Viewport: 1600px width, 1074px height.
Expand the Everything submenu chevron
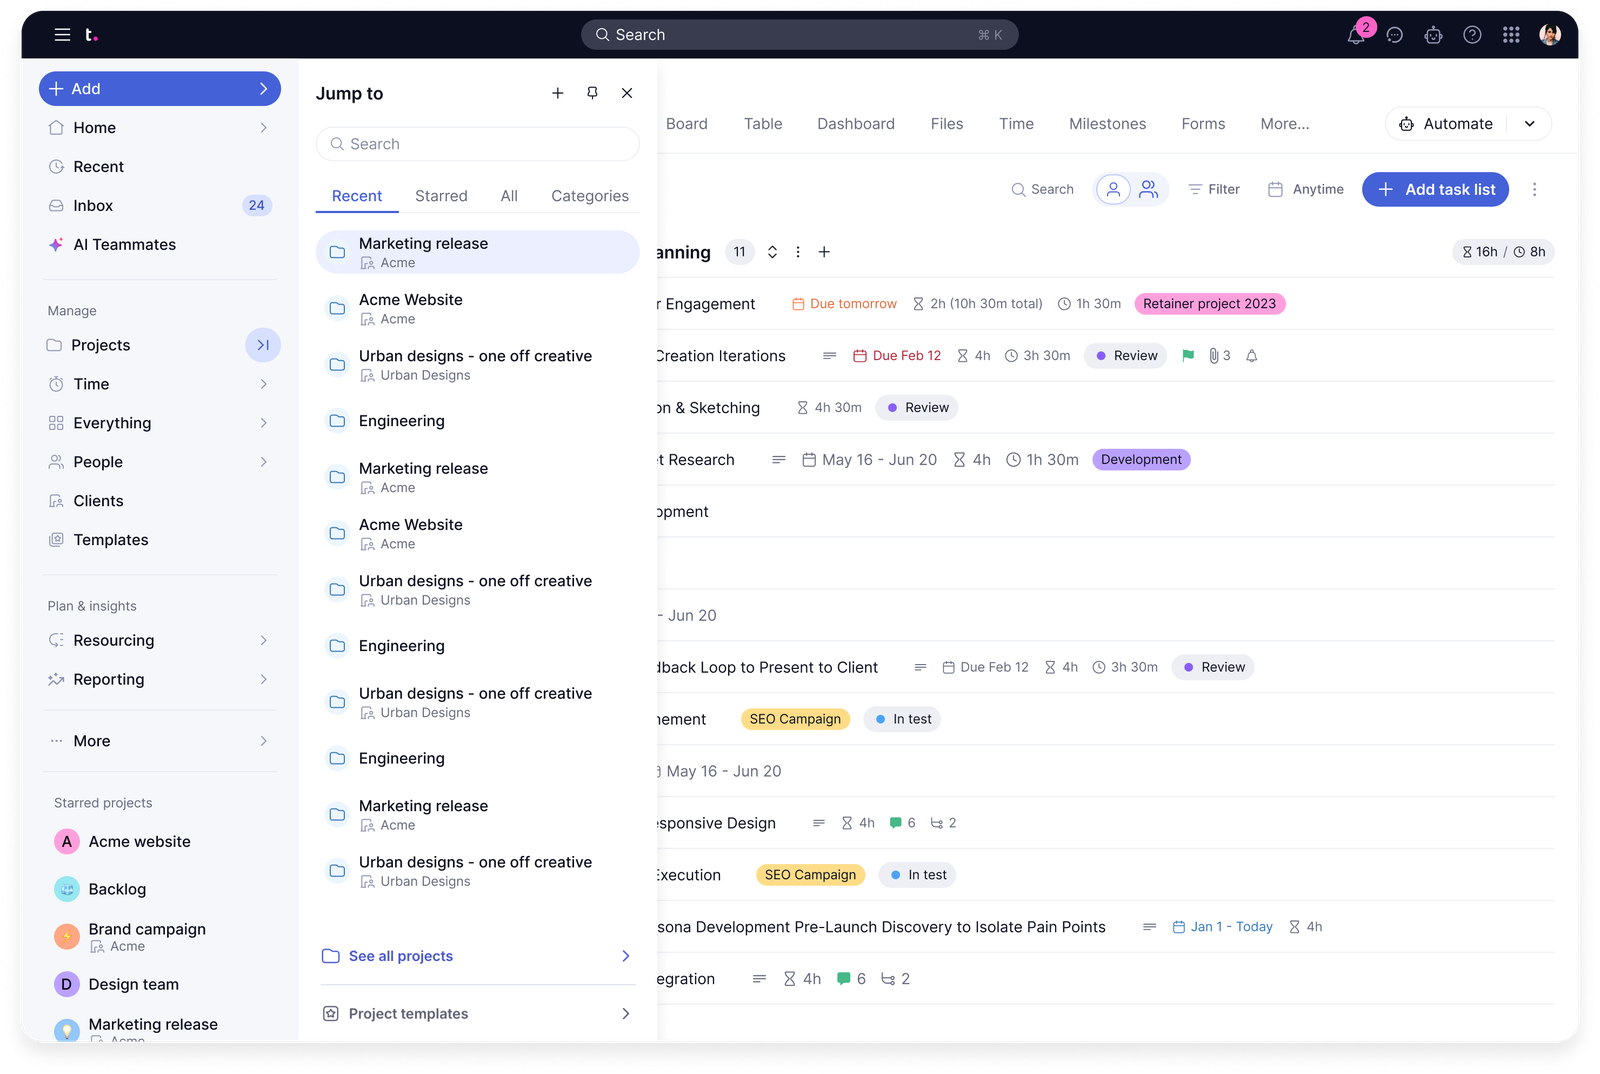click(x=263, y=423)
